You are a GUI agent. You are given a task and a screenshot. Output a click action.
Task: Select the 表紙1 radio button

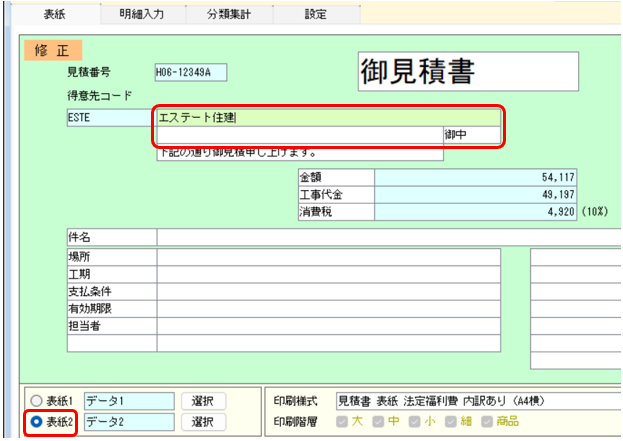[37, 401]
